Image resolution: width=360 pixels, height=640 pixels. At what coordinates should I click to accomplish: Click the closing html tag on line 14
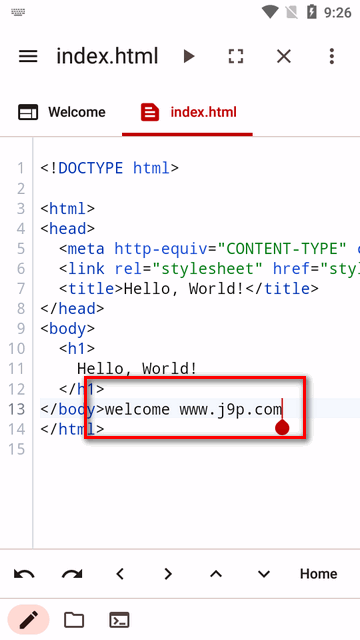click(72, 429)
